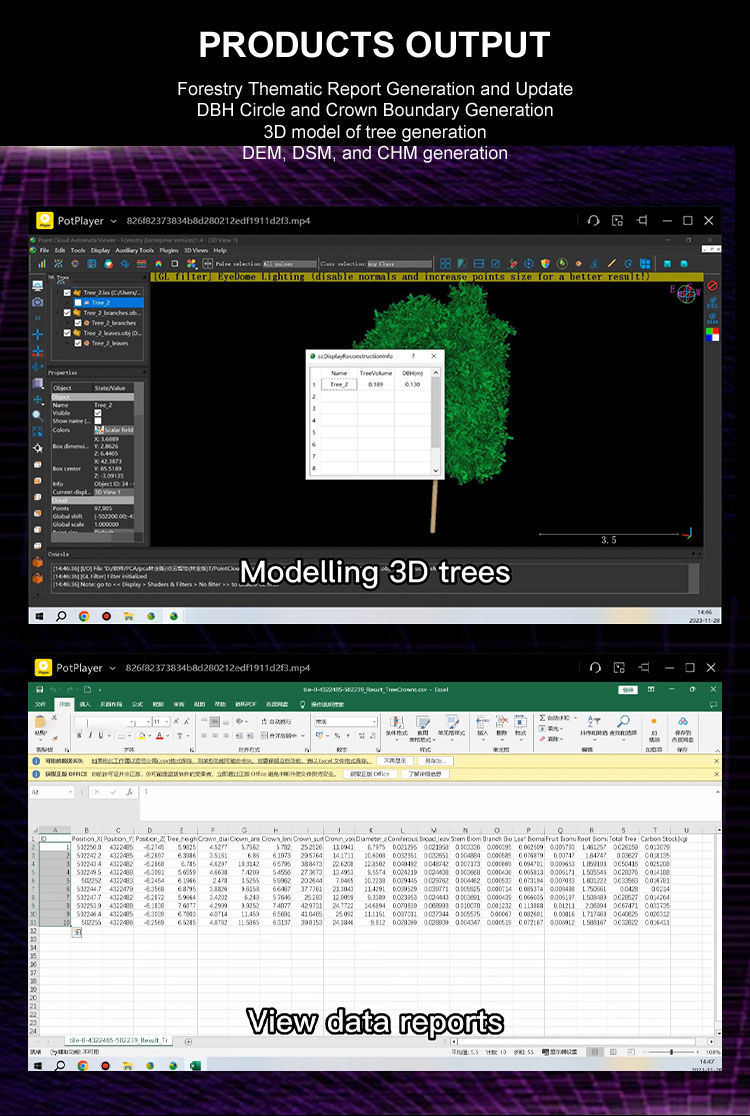Open the Pulse selection combo box
This screenshot has width=750, height=1116.
(x=288, y=263)
